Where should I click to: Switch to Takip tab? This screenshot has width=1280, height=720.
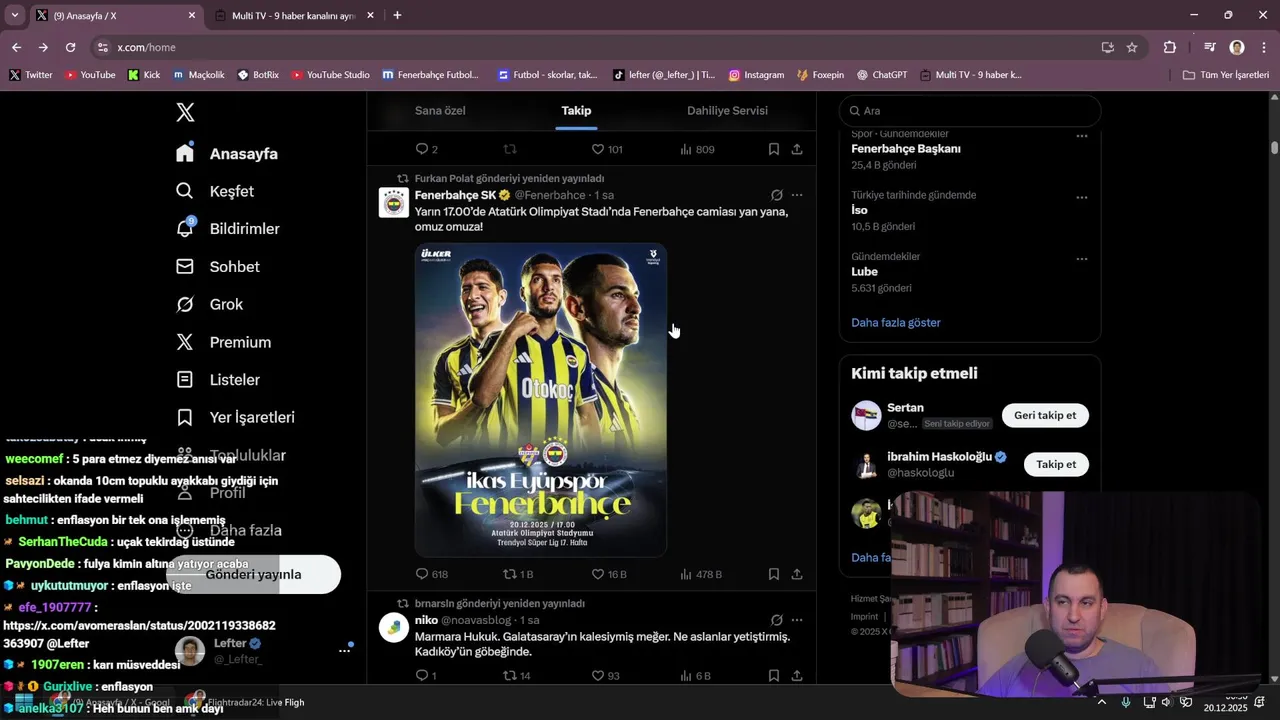576,111
